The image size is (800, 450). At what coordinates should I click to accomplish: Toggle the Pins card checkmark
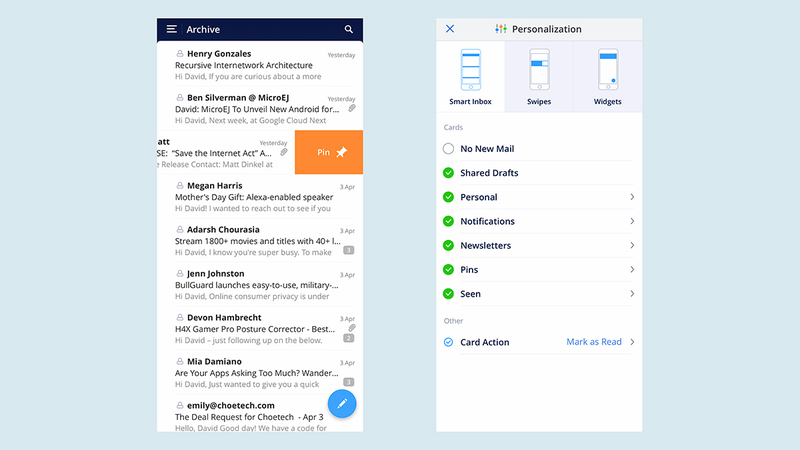click(448, 269)
